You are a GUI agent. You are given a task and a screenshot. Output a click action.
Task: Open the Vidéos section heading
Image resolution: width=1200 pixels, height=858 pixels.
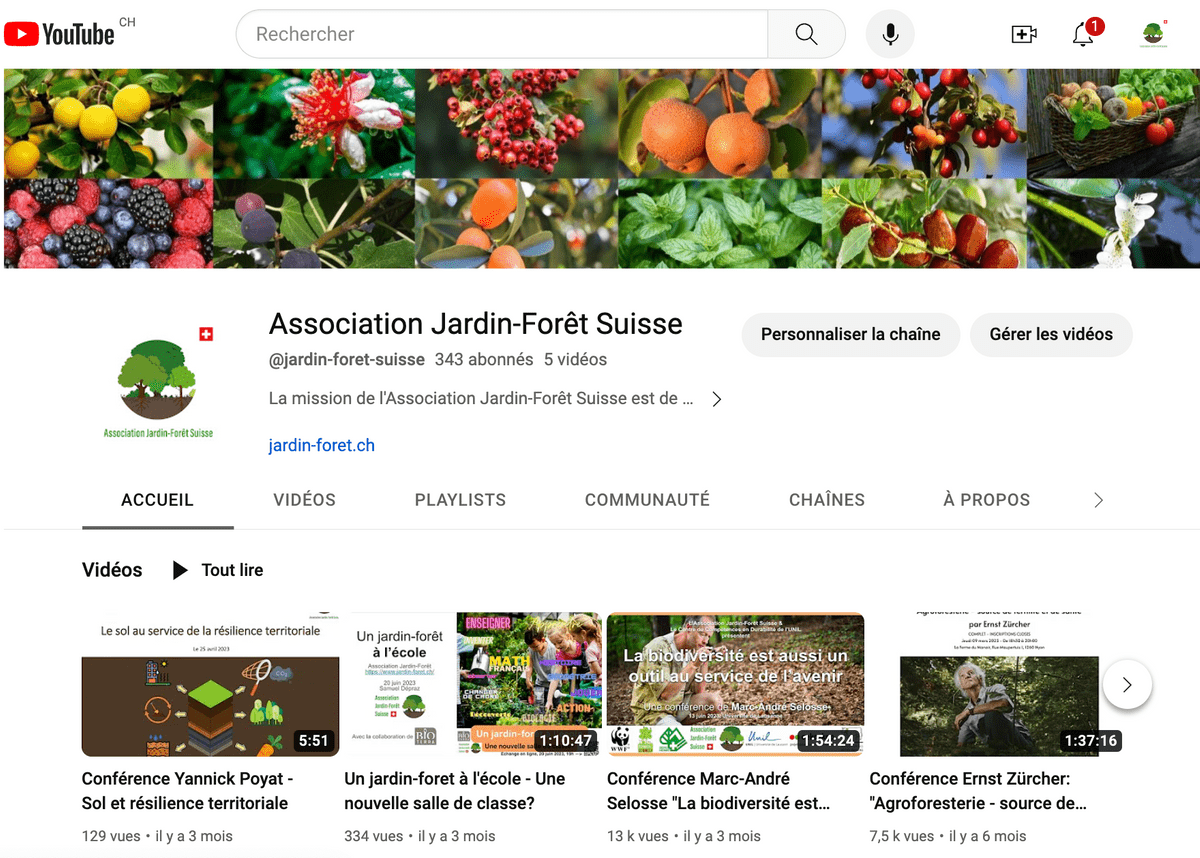[x=112, y=570]
